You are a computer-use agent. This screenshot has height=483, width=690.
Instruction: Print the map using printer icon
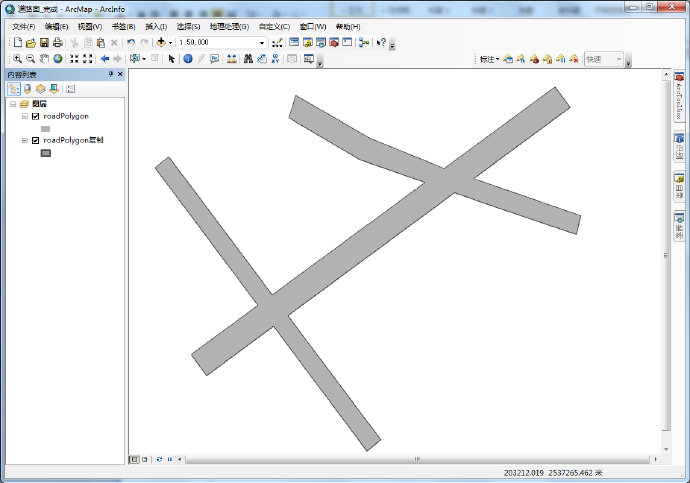58,43
